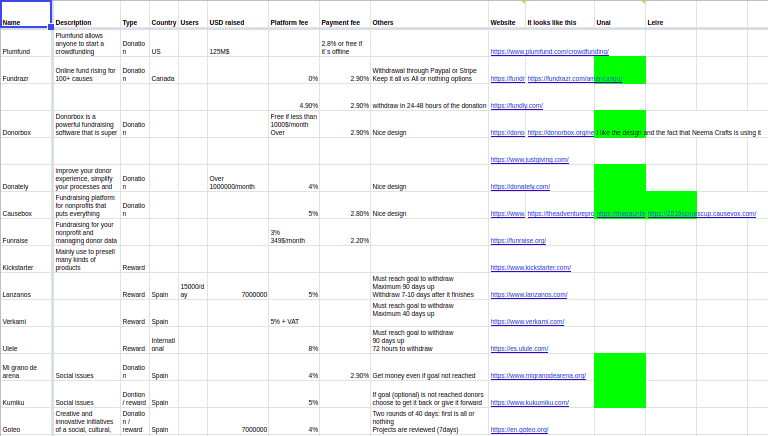Select the Lanzanos name cell
Viewport: 768px width, 436px height.
click(26, 286)
